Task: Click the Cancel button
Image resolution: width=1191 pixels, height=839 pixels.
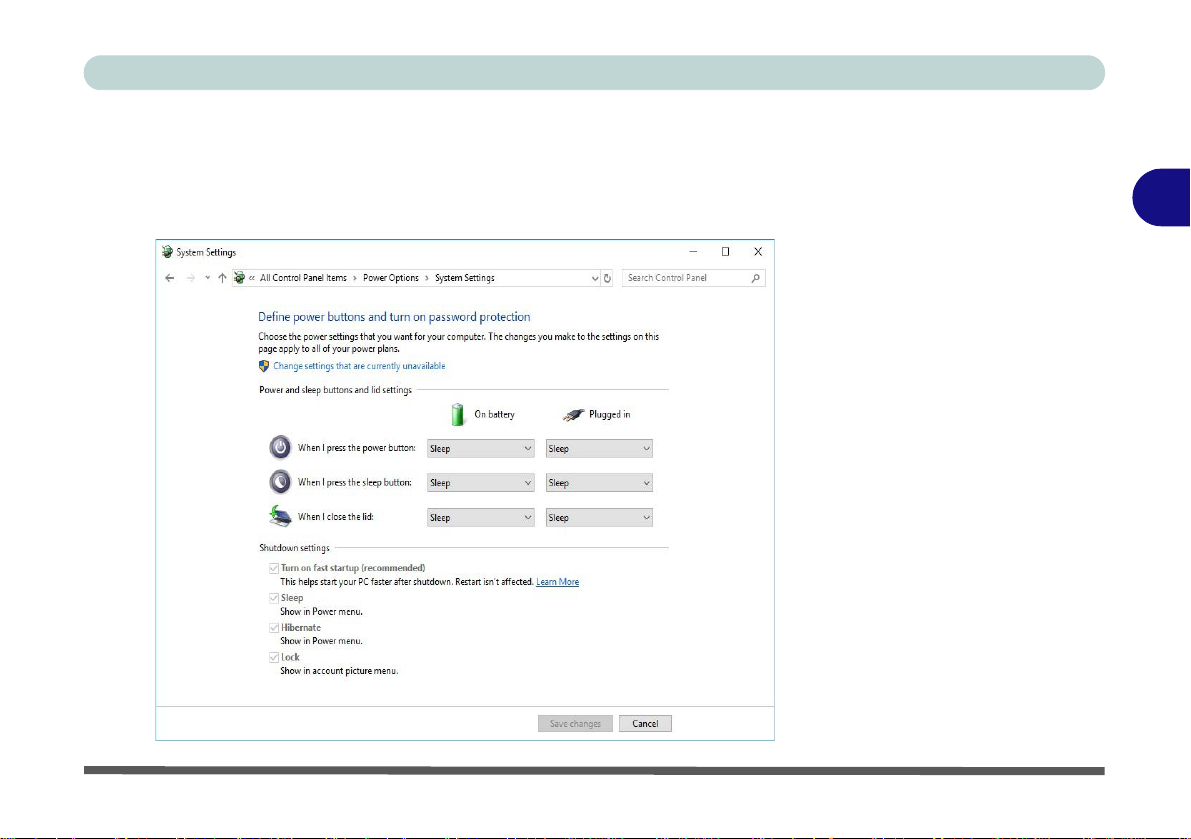Action: tap(645, 724)
